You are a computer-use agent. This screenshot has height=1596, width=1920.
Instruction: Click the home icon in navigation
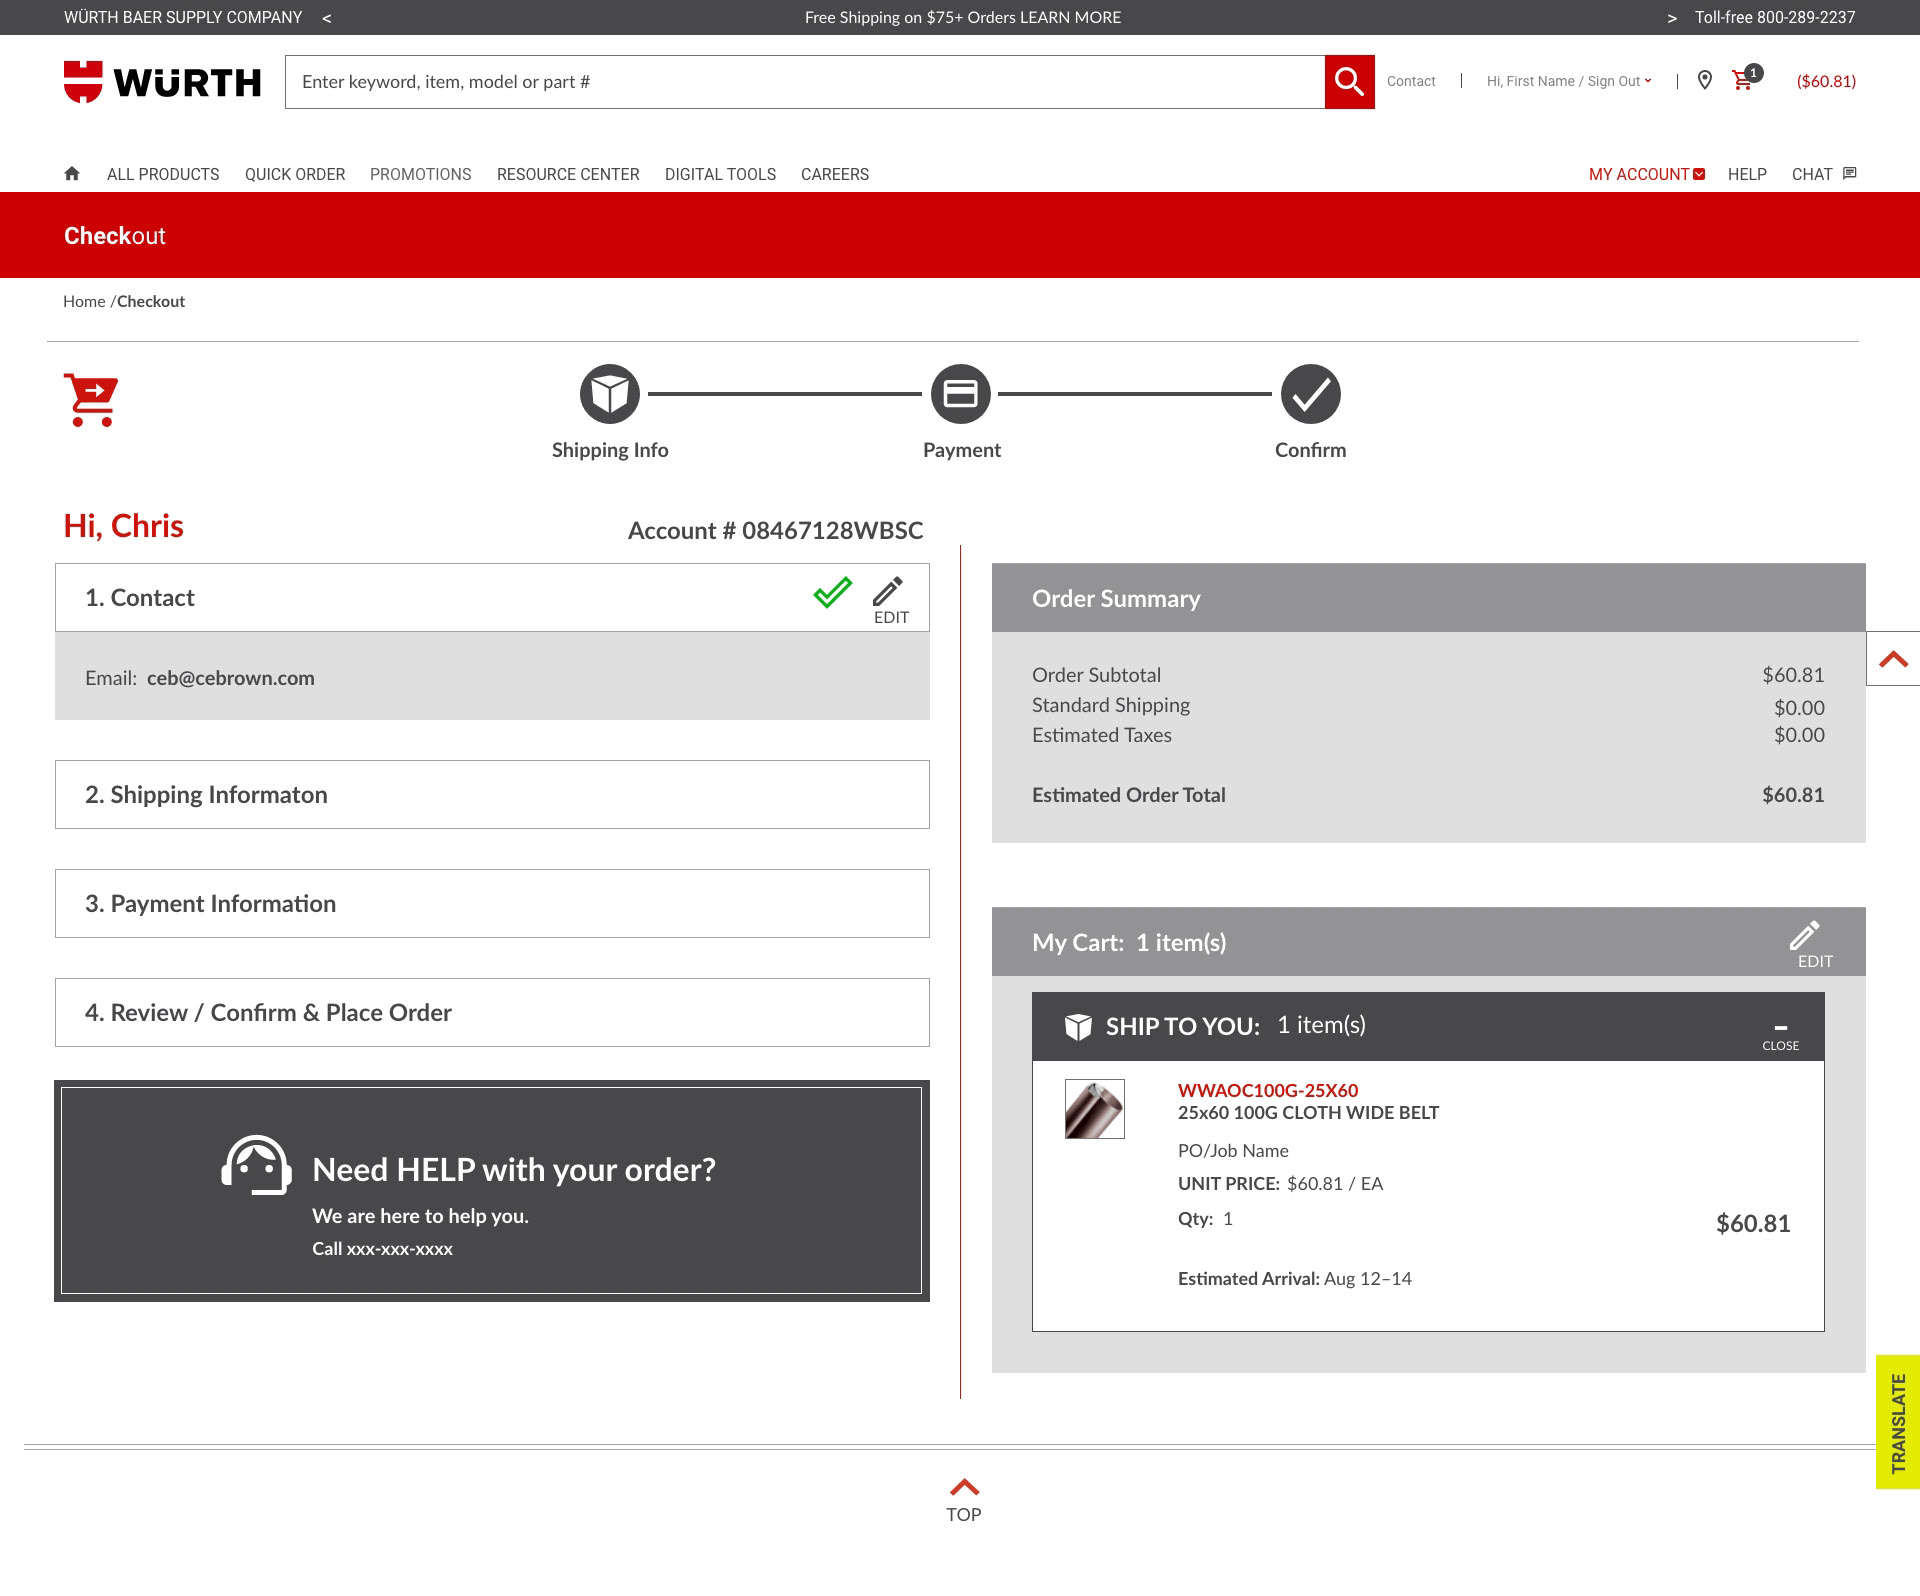point(72,174)
